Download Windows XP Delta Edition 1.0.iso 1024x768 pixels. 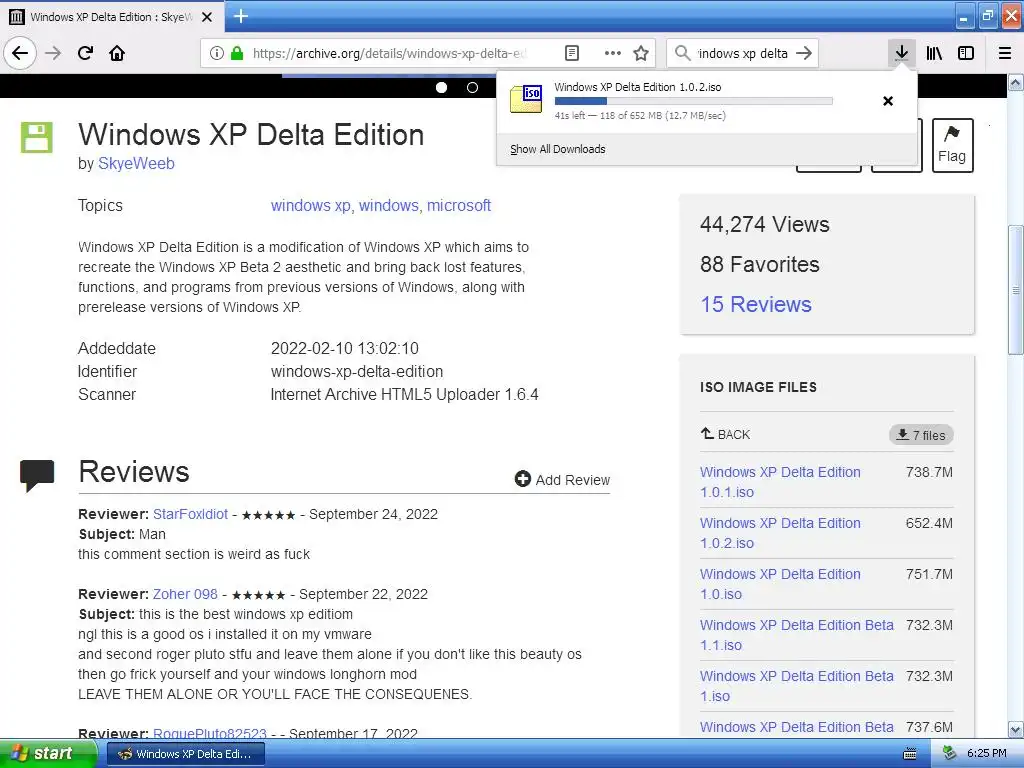780,584
